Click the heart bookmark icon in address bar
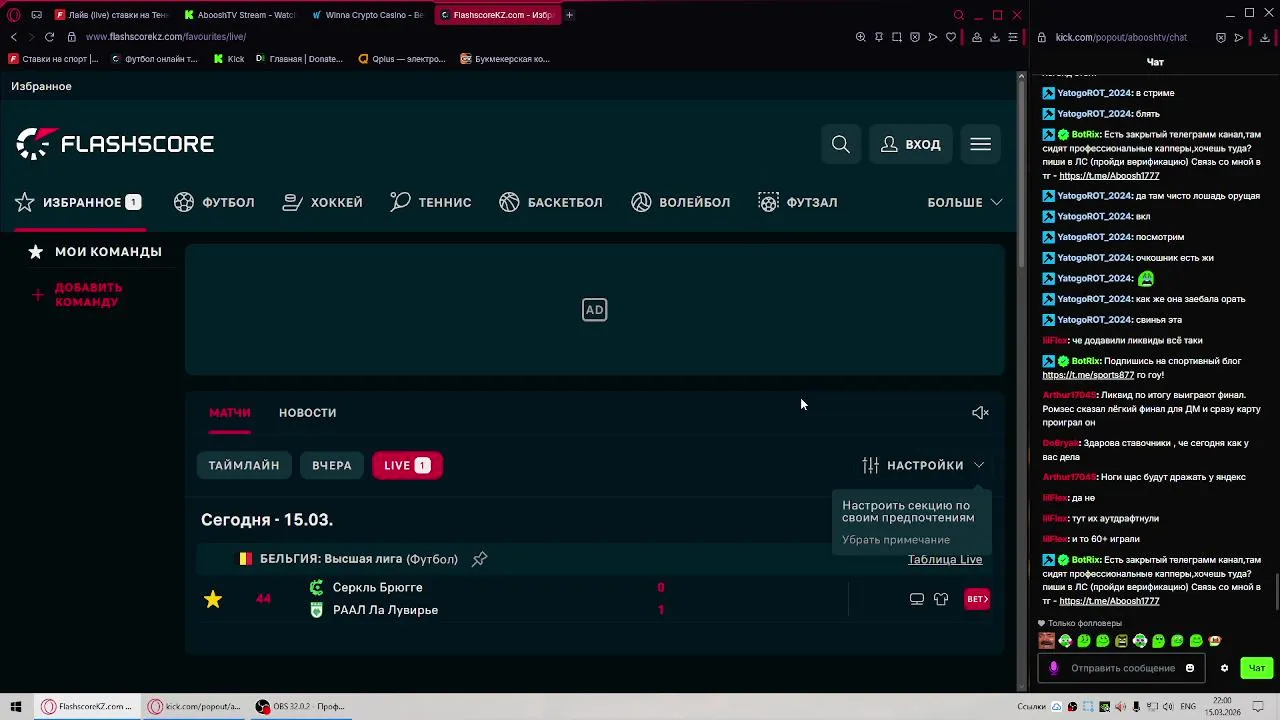Screen dimensions: 1280x720 click(x=951, y=37)
